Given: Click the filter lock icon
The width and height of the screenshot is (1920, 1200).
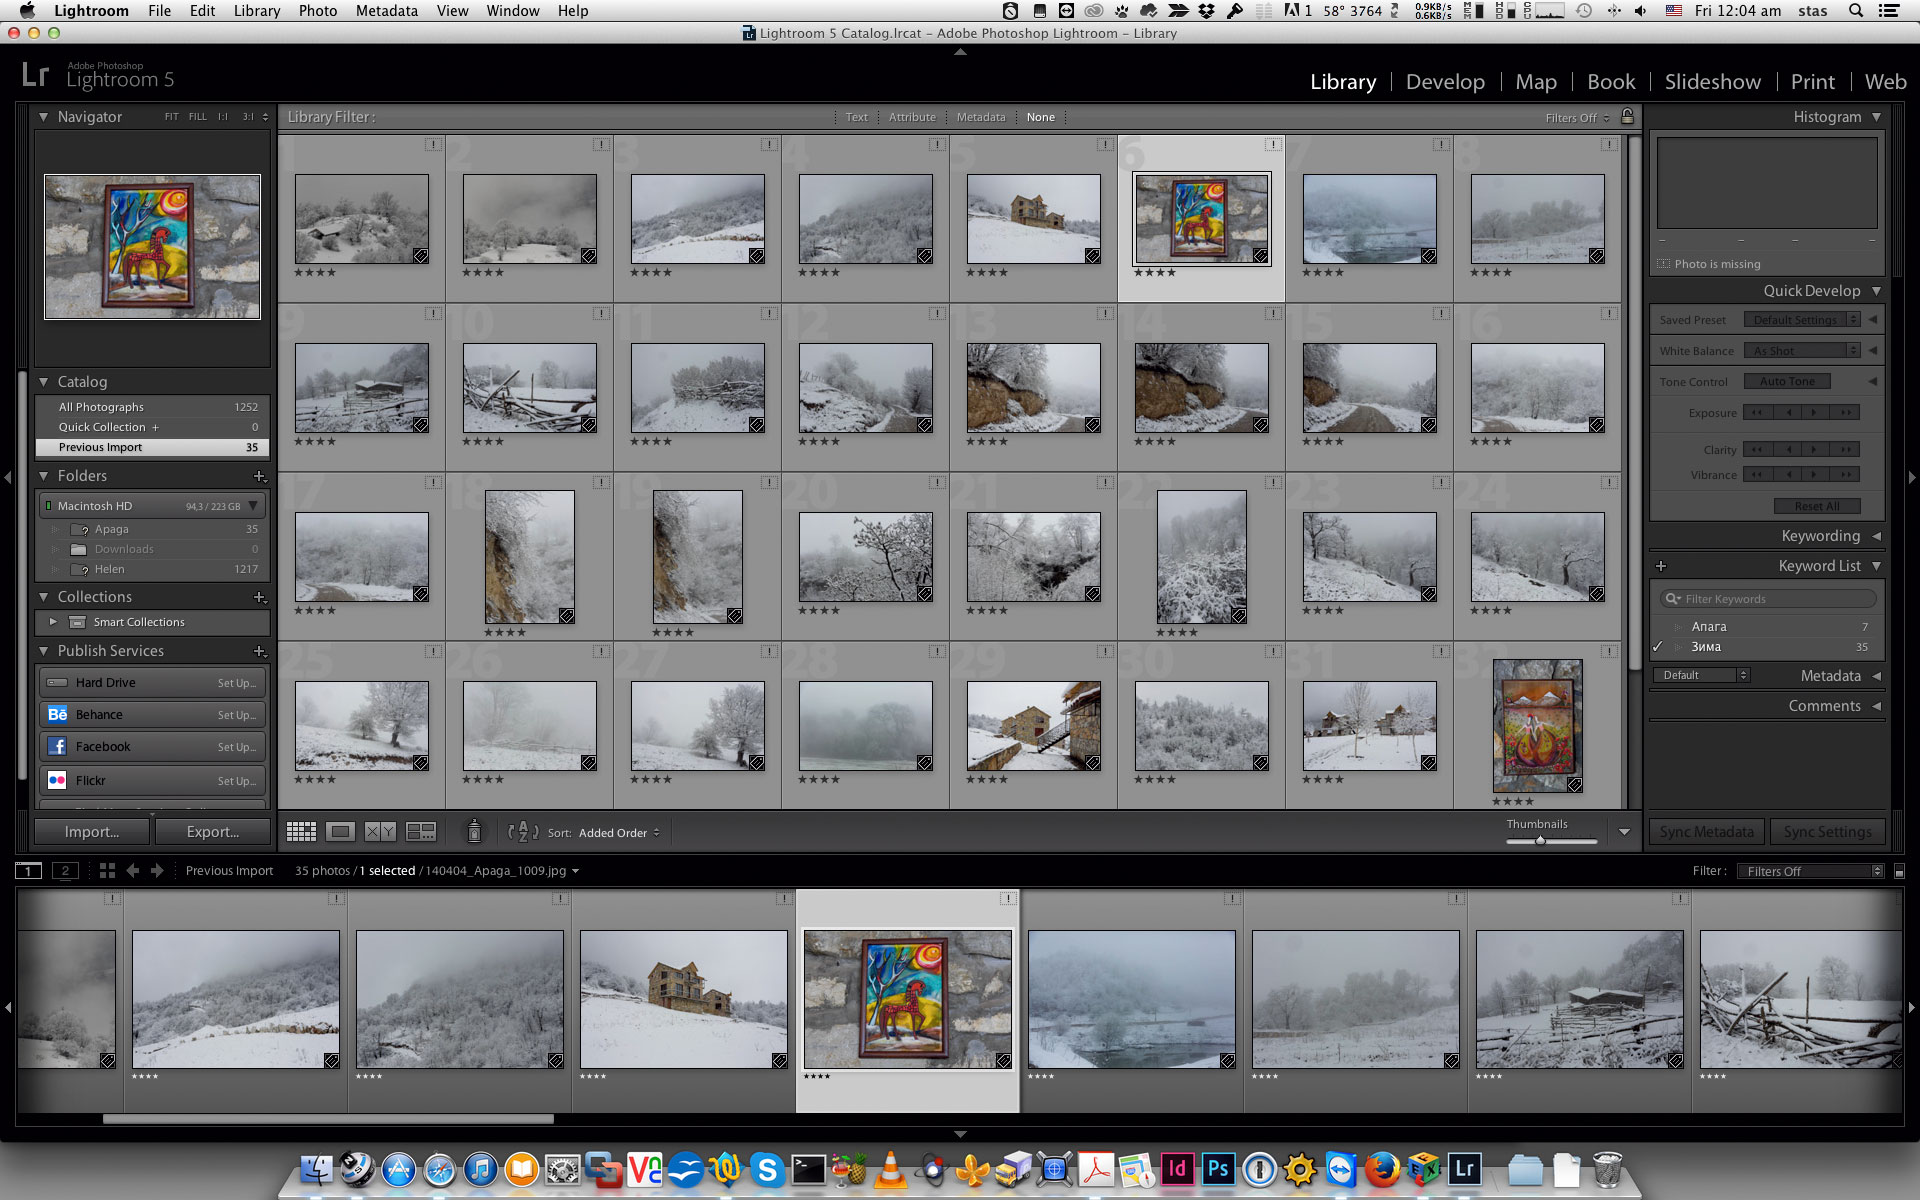Looking at the screenshot, I should 1627,117.
